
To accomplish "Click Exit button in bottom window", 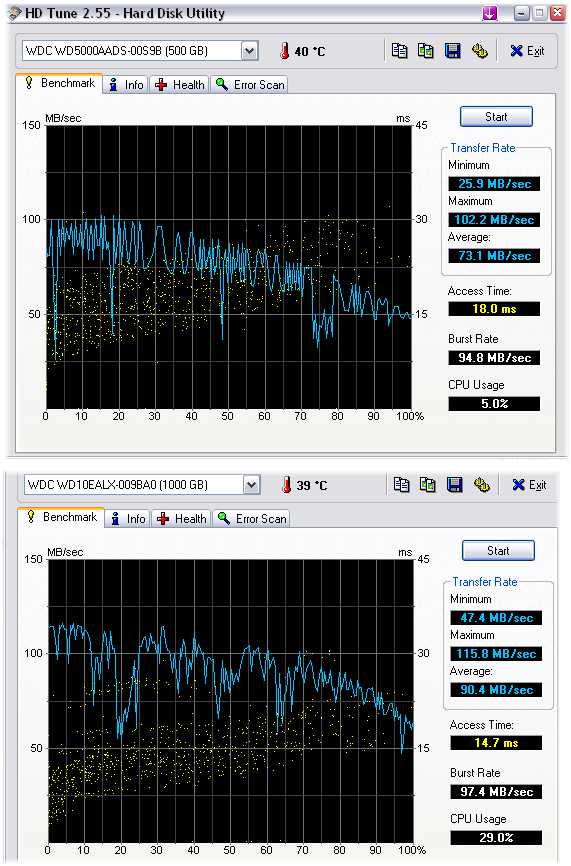I will pos(529,485).
